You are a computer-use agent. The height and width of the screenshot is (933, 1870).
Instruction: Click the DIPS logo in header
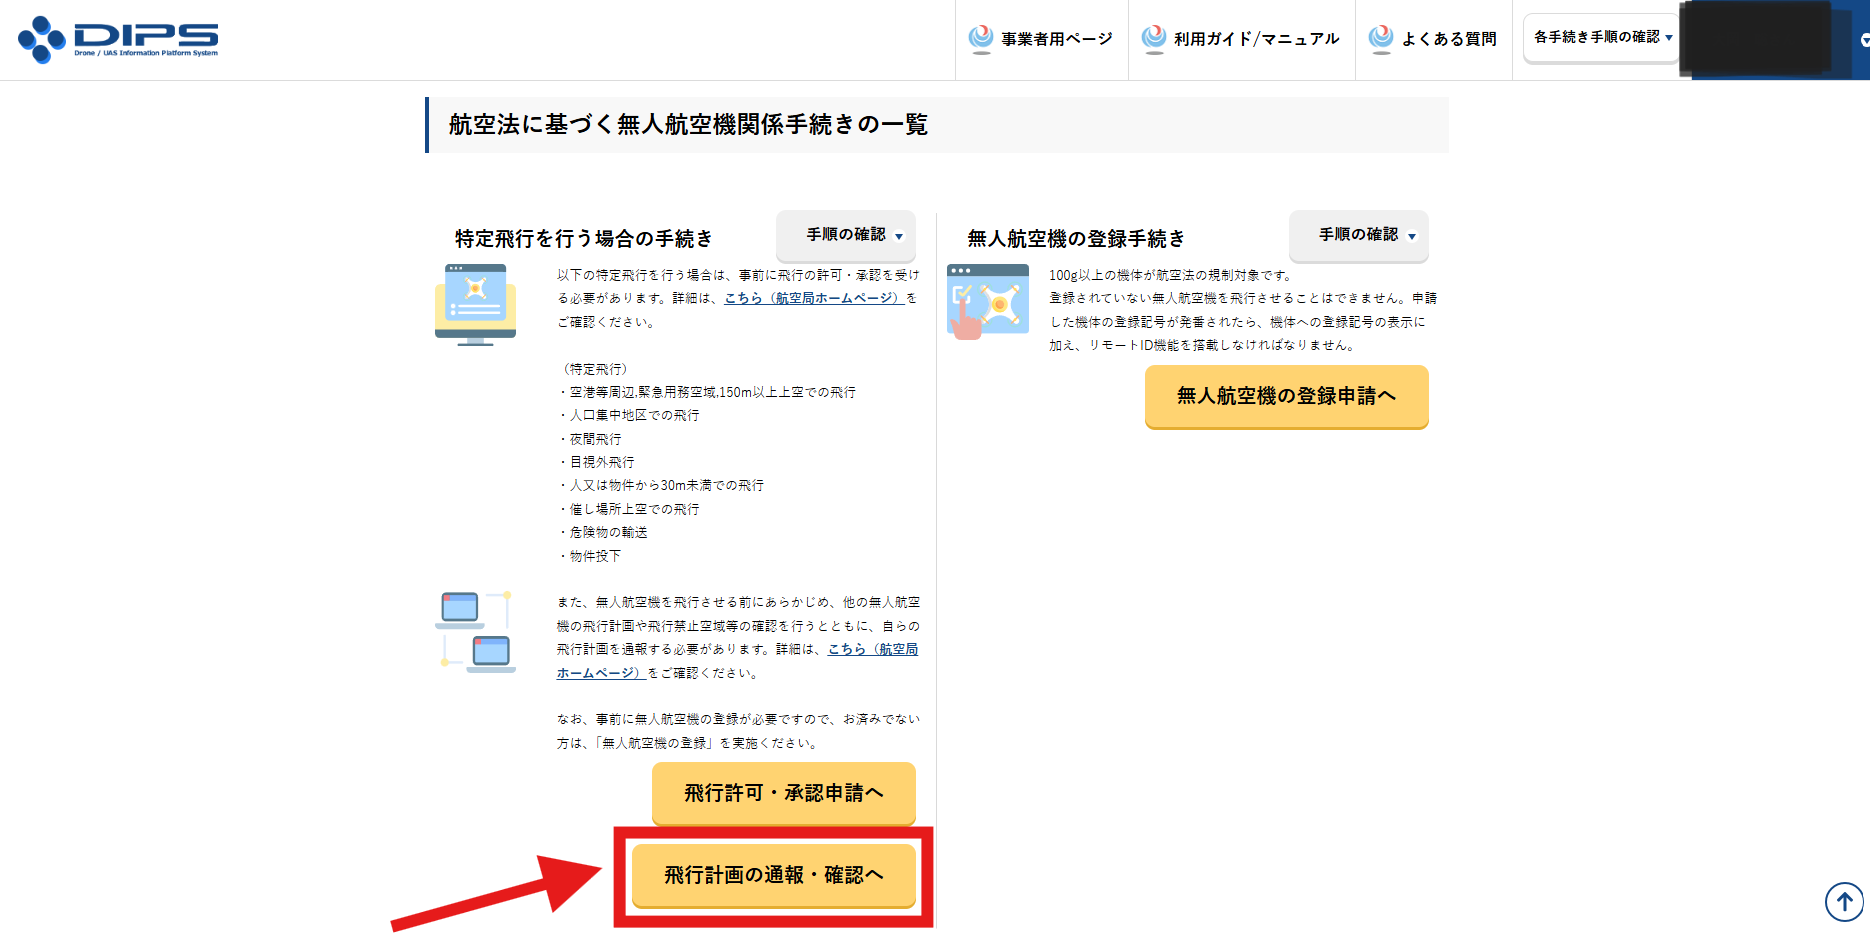[118, 39]
